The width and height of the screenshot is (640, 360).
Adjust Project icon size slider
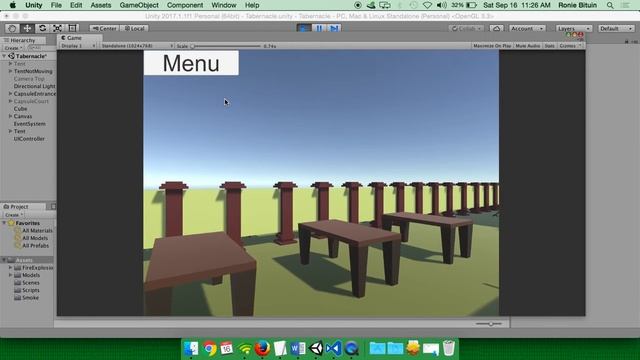(x=490, y=324)
